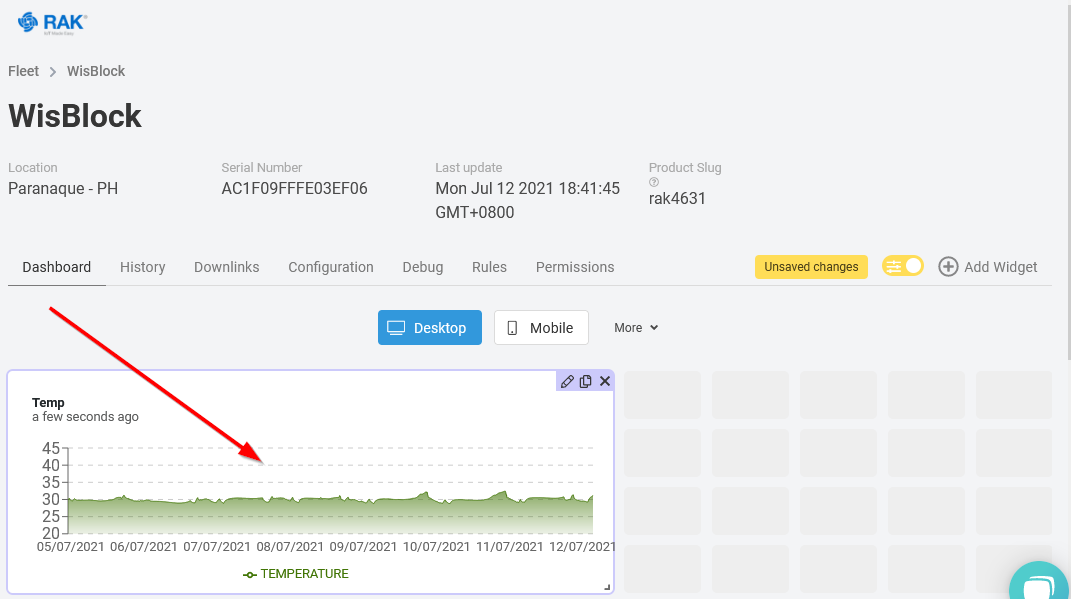Click the Unsaved changes badge

(x=811, y=266)
